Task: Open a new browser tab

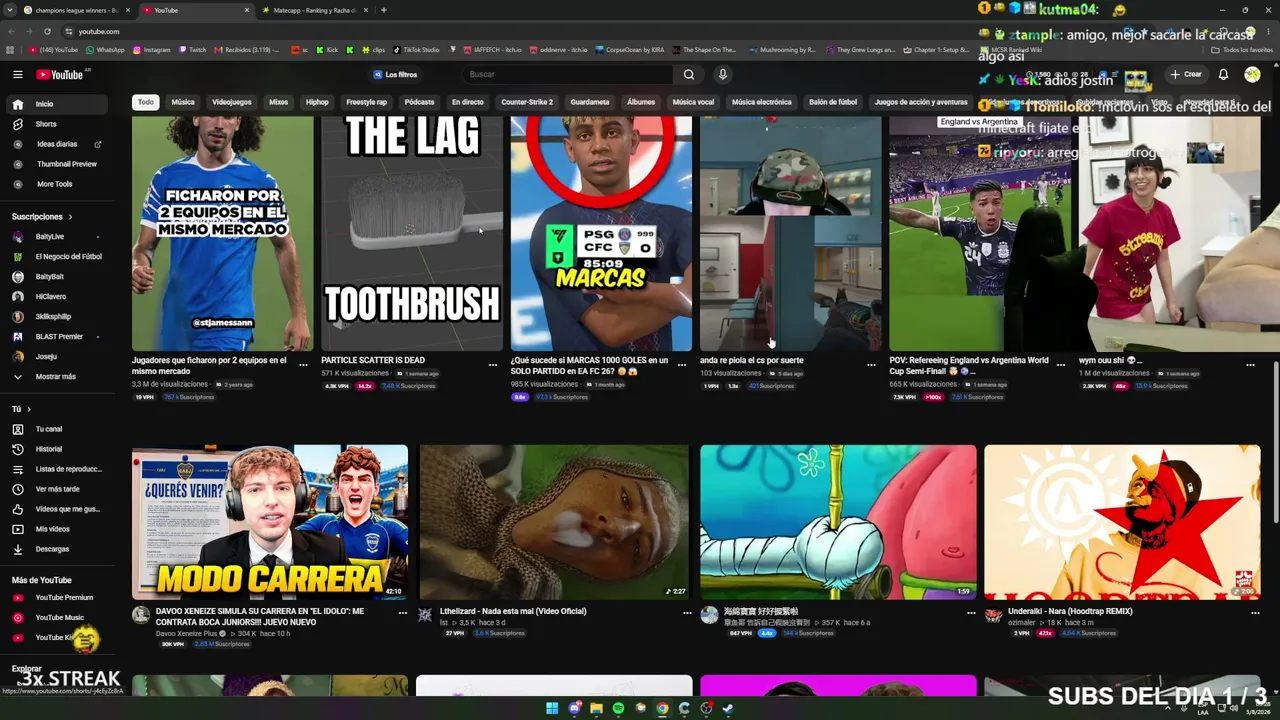Action: point(384,10)
